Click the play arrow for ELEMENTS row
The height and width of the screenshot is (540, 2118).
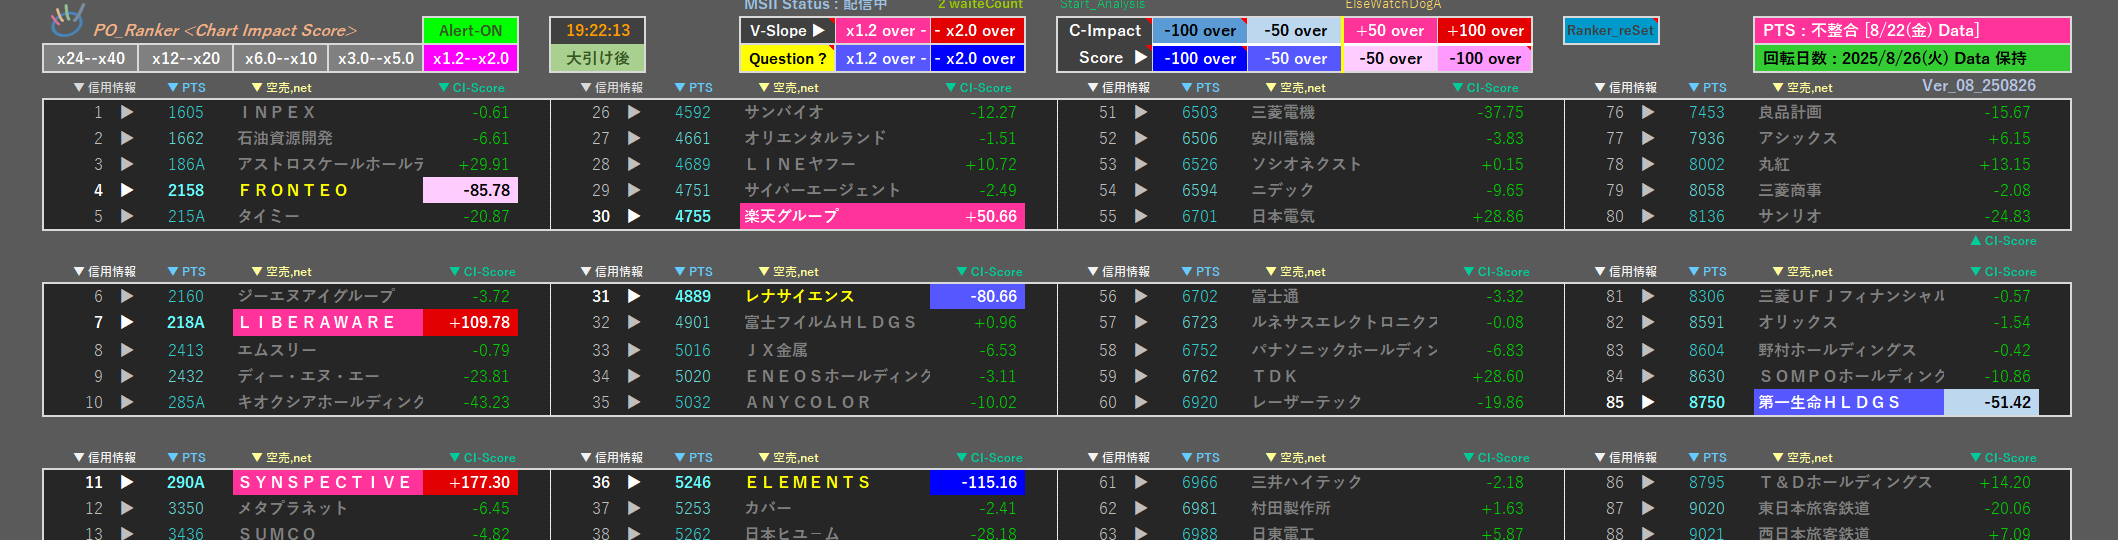(634, 482)
